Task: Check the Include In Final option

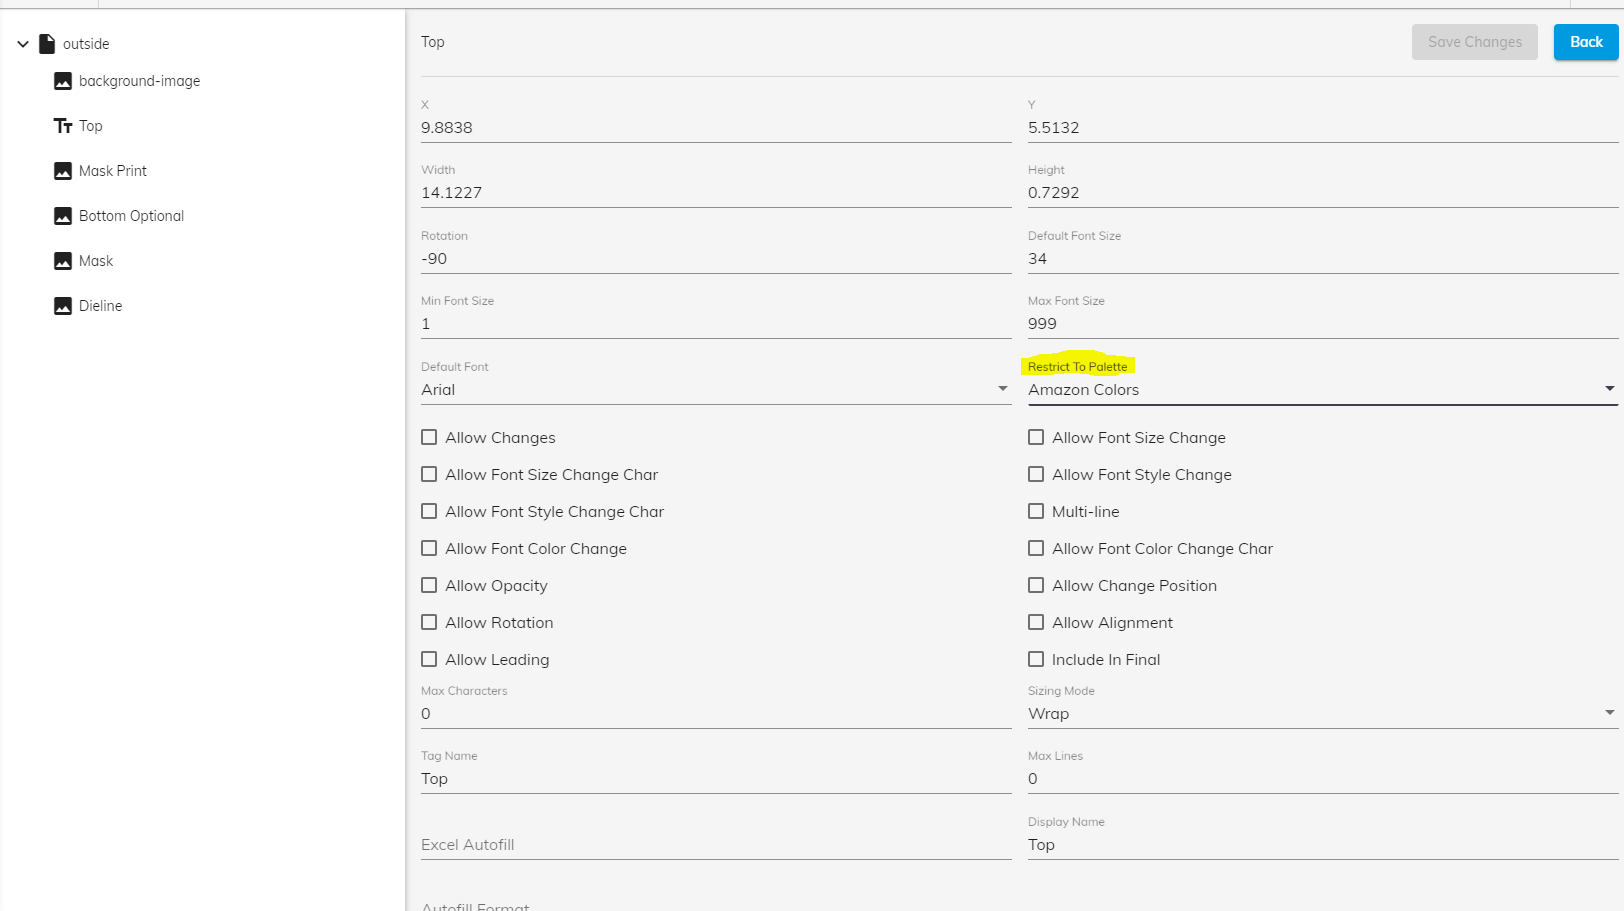Action: click(x=1036, y=659)
